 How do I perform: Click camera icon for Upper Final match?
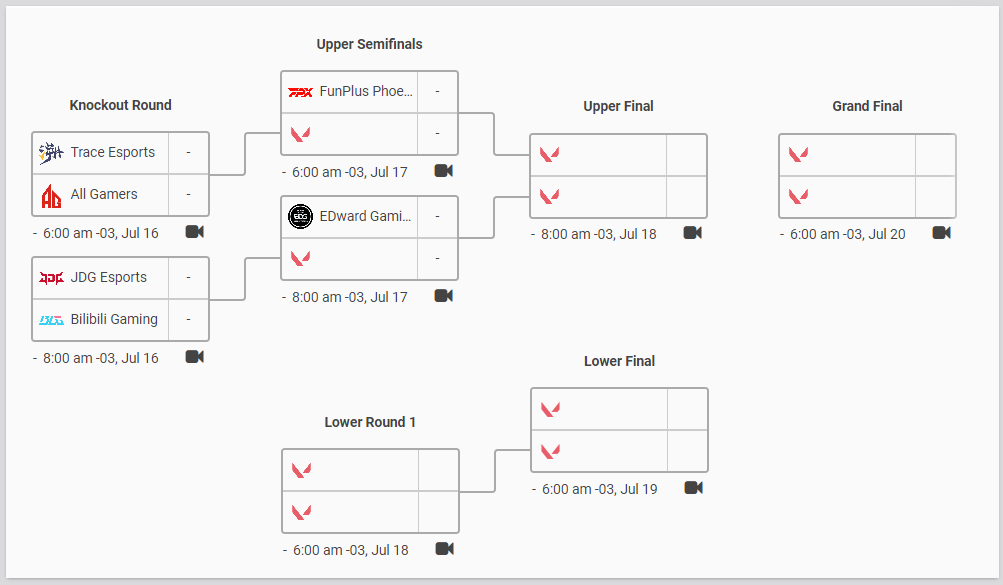692,233
